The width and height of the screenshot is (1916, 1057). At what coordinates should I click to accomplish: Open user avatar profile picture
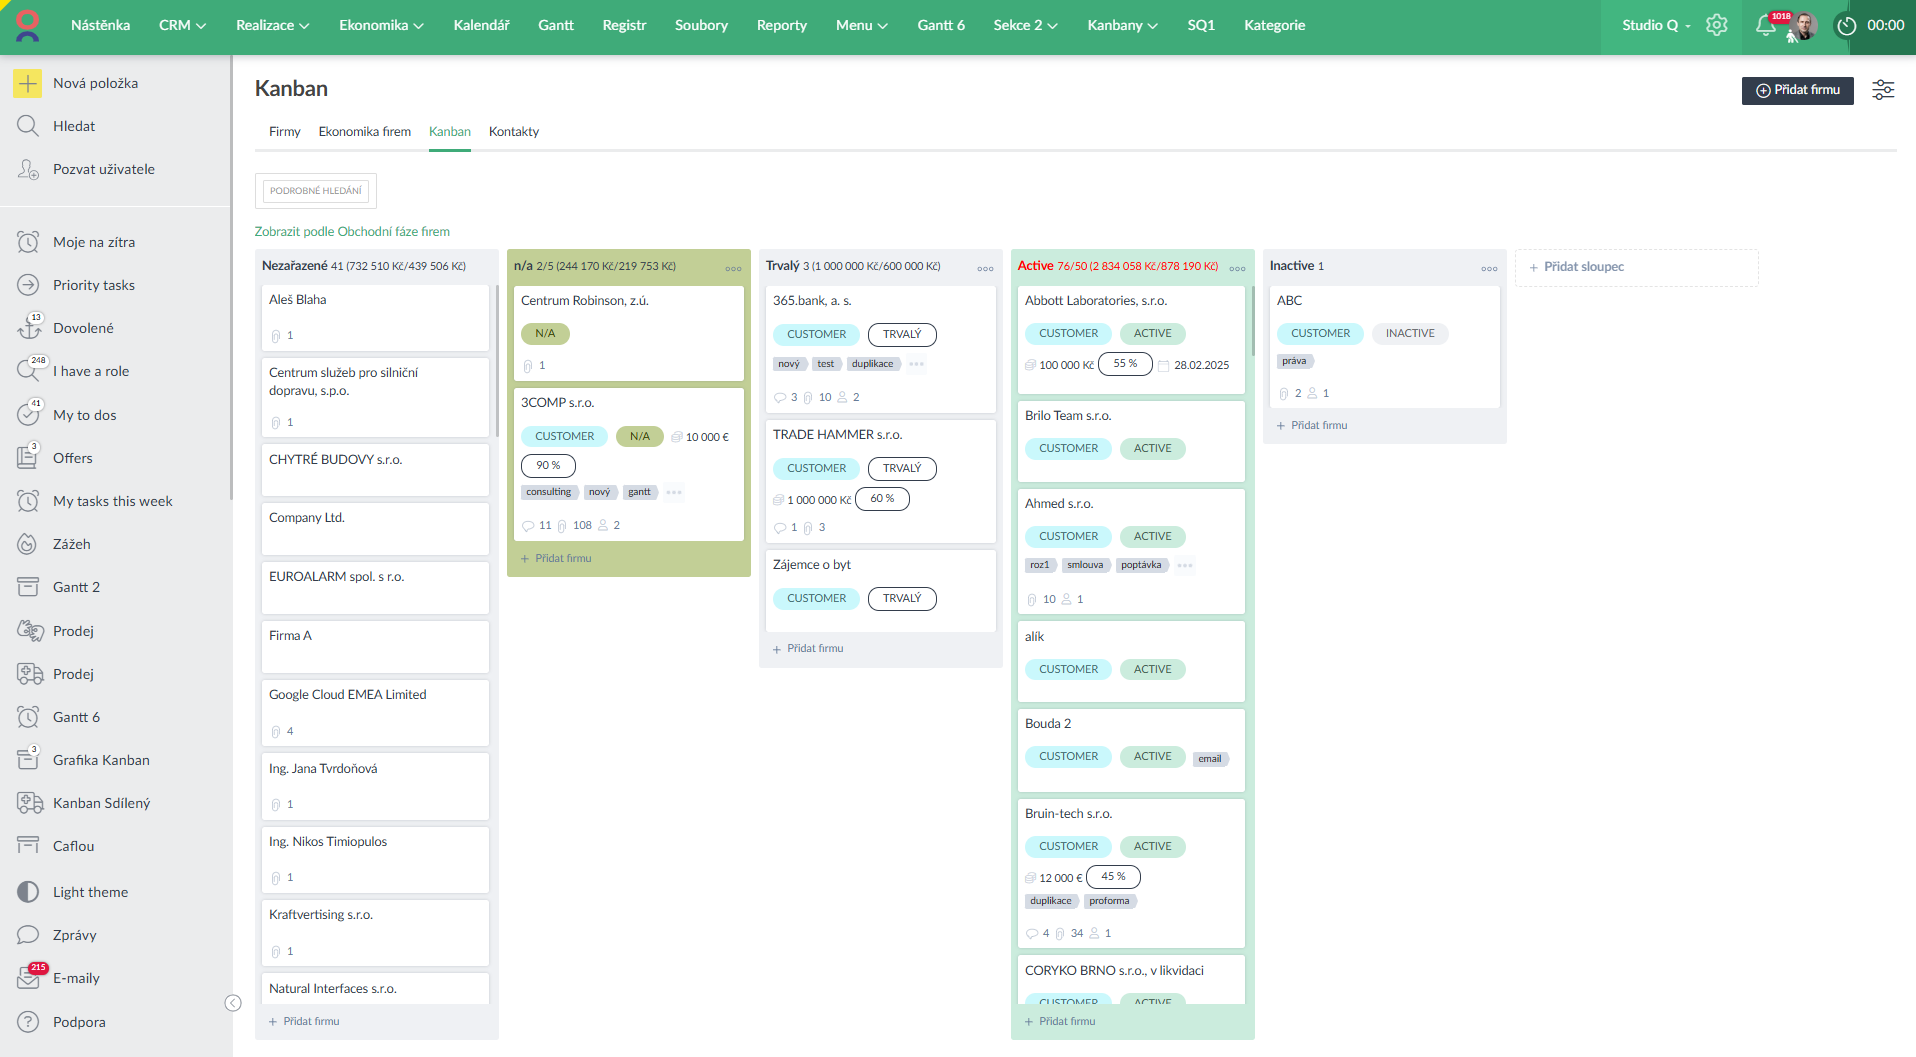click(x=1804, y=26)
